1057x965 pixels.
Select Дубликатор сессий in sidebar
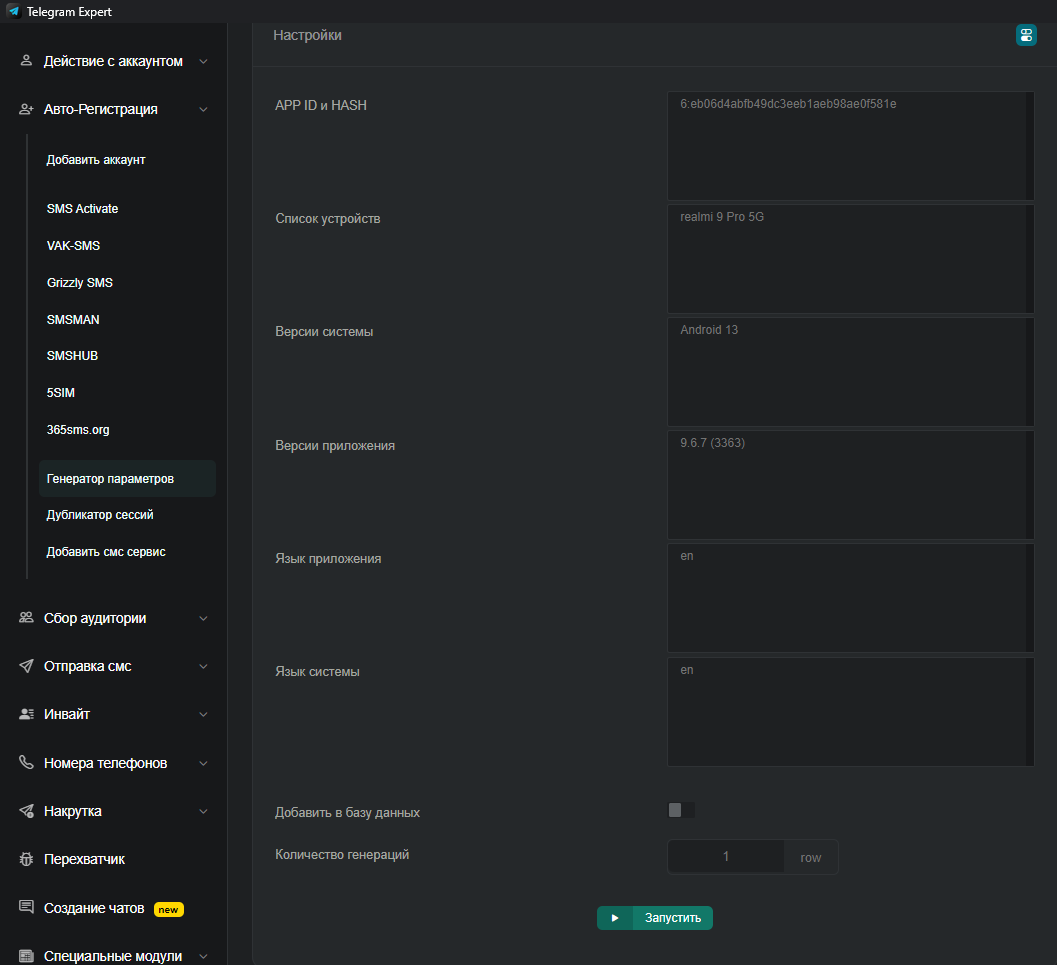100,515
